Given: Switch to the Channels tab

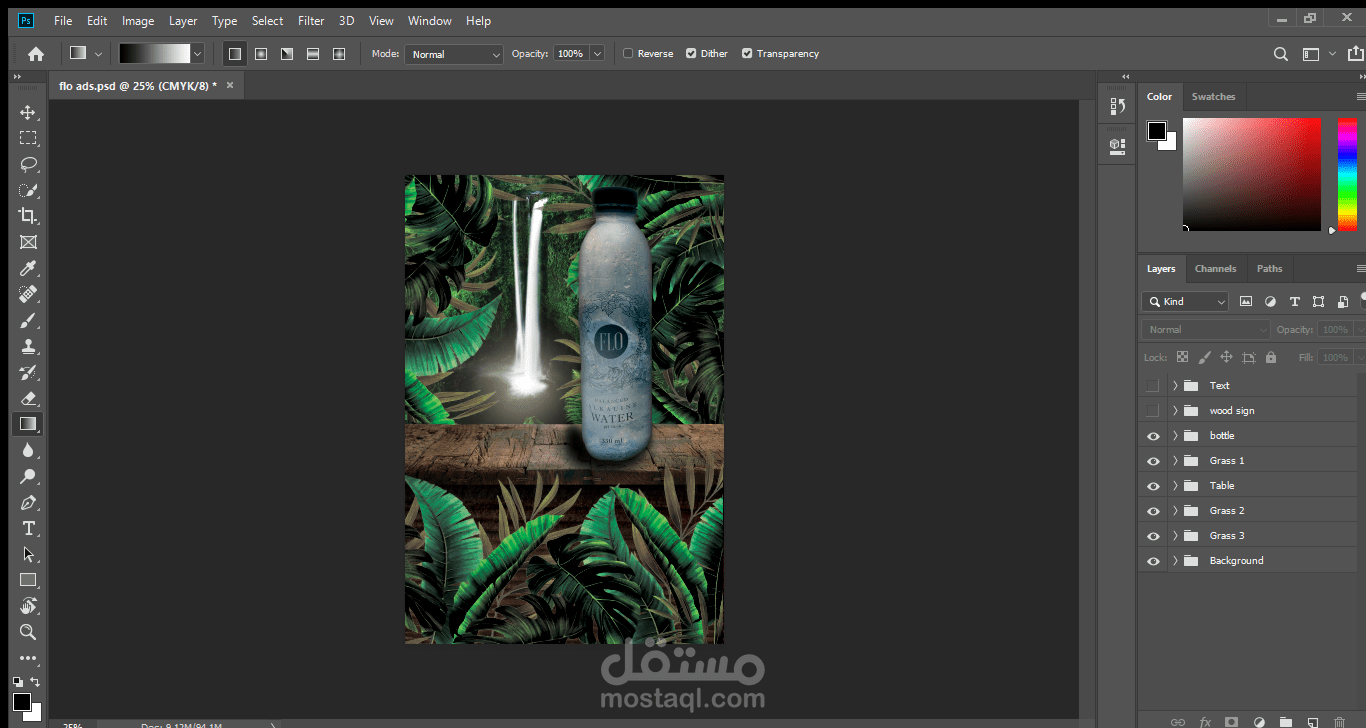Looking at the screenshot, I should pyautogui.click(x=1215, y=269).
